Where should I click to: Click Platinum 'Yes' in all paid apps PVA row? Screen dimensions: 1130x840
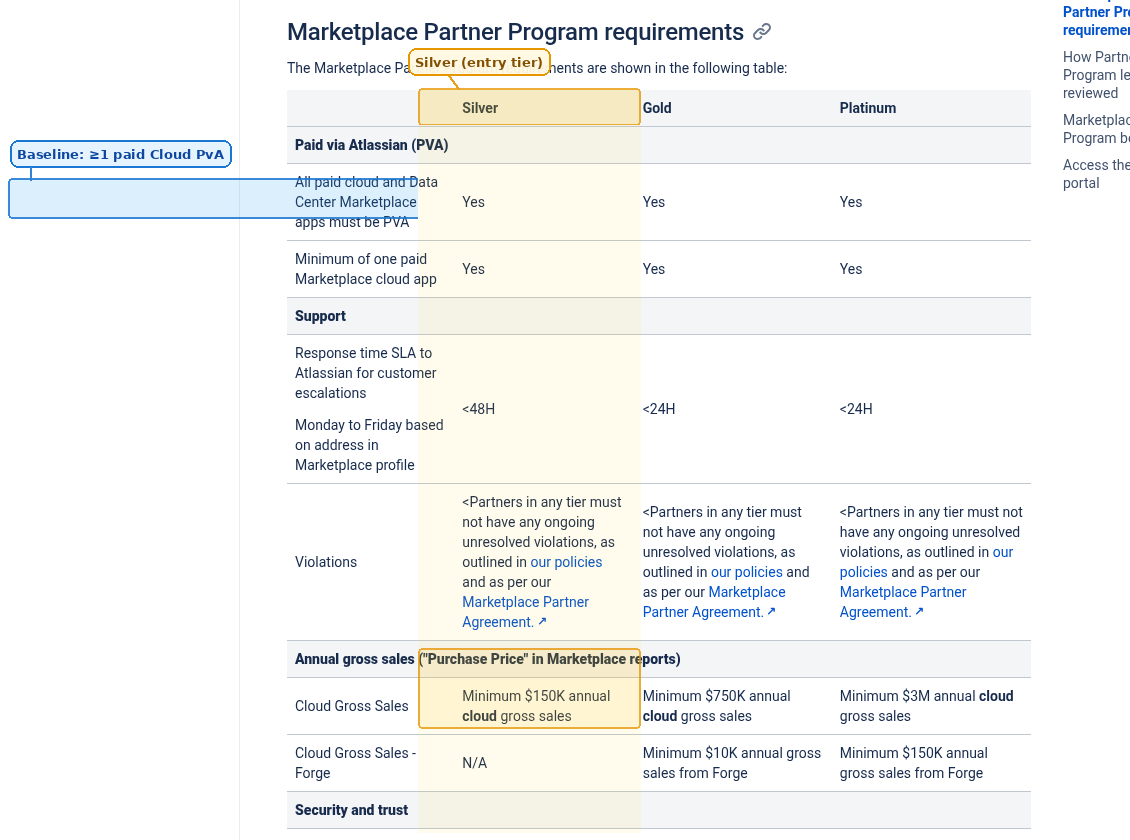(850, 202)
